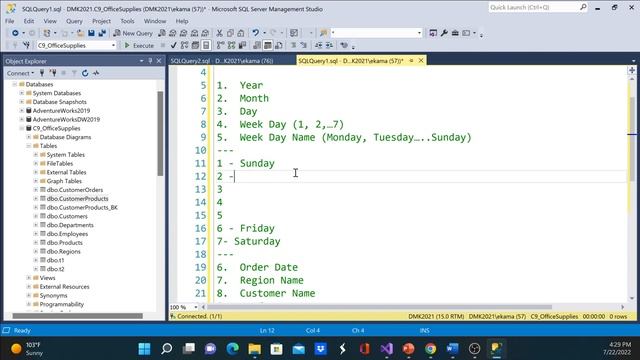The image size is (640, 360).
Task: Expand the AdventureWorks2019 database node
Action: point(22,111)
